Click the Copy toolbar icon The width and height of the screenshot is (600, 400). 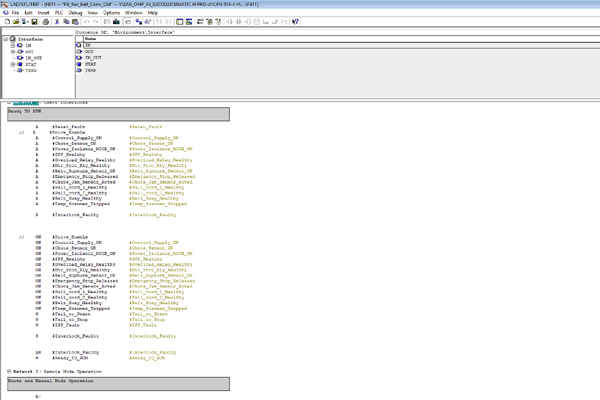pyautogui.click(x=66, y=22)
